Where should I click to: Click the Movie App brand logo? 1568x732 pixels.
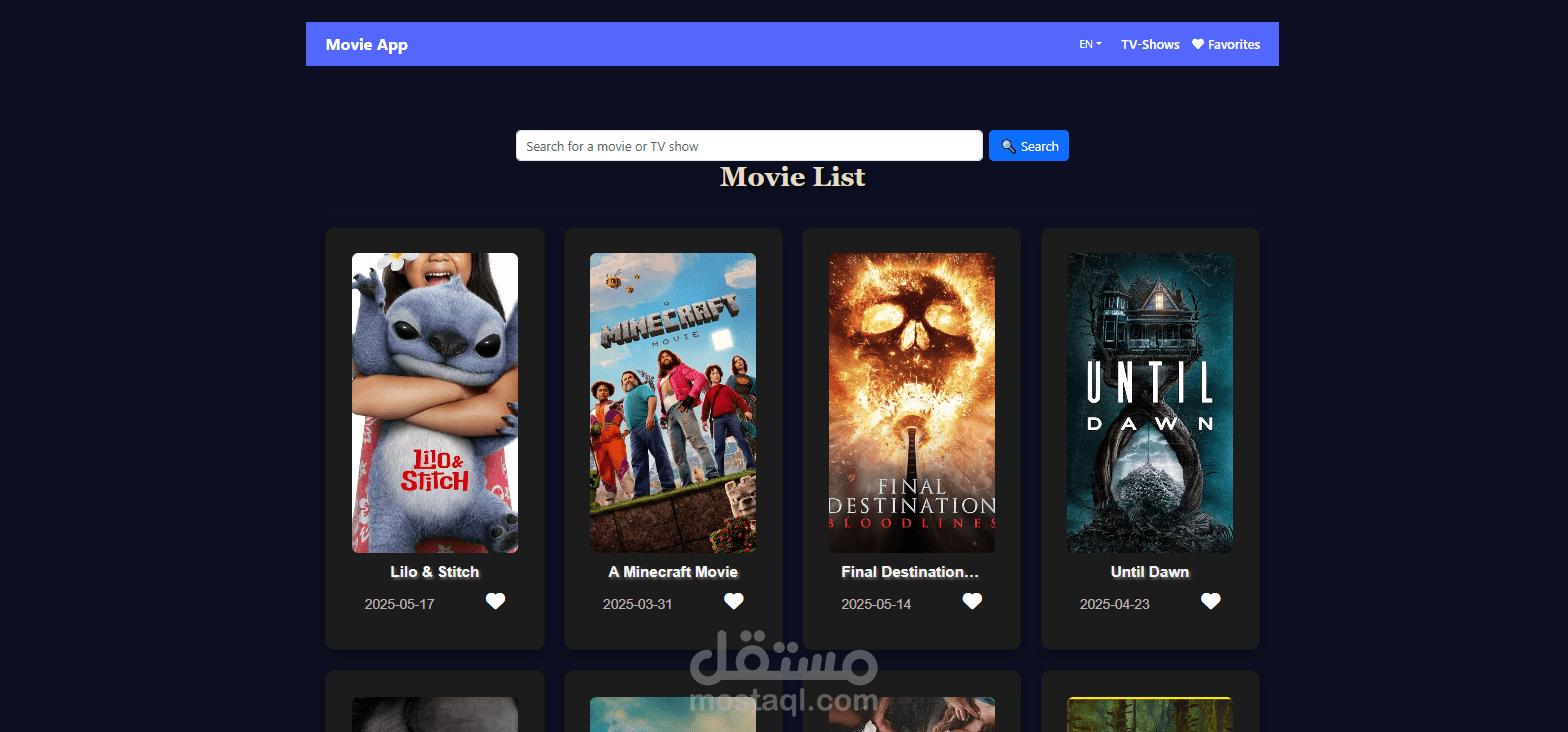(367, 44)
